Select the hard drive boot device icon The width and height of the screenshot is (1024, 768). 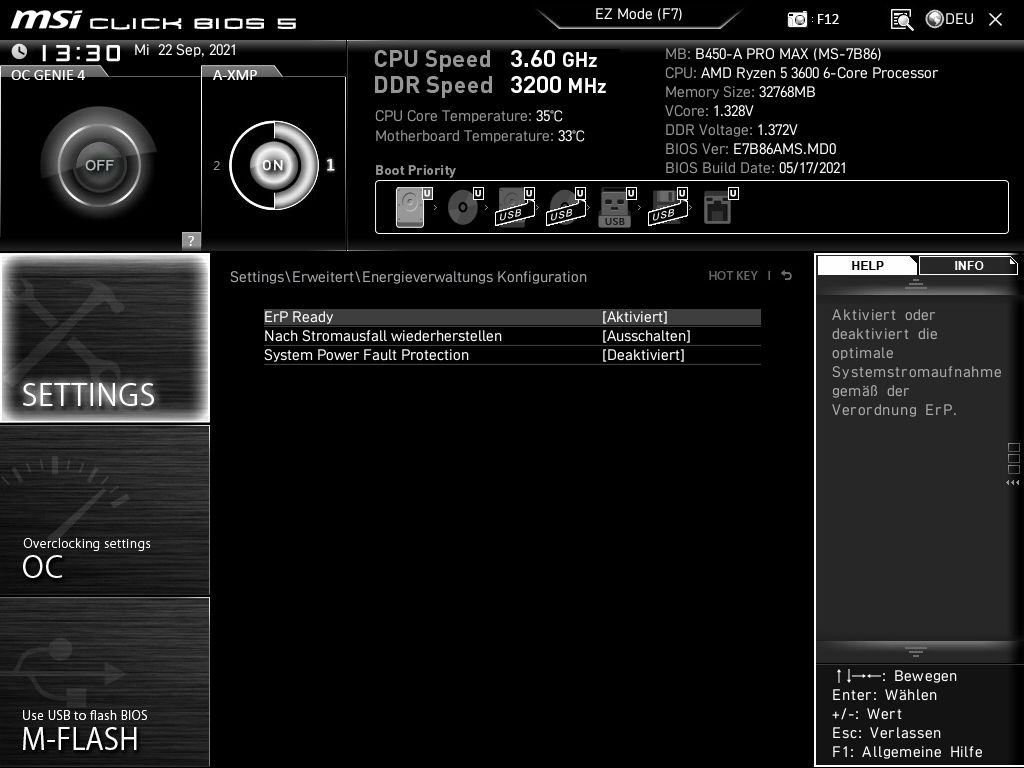[408, 205]
